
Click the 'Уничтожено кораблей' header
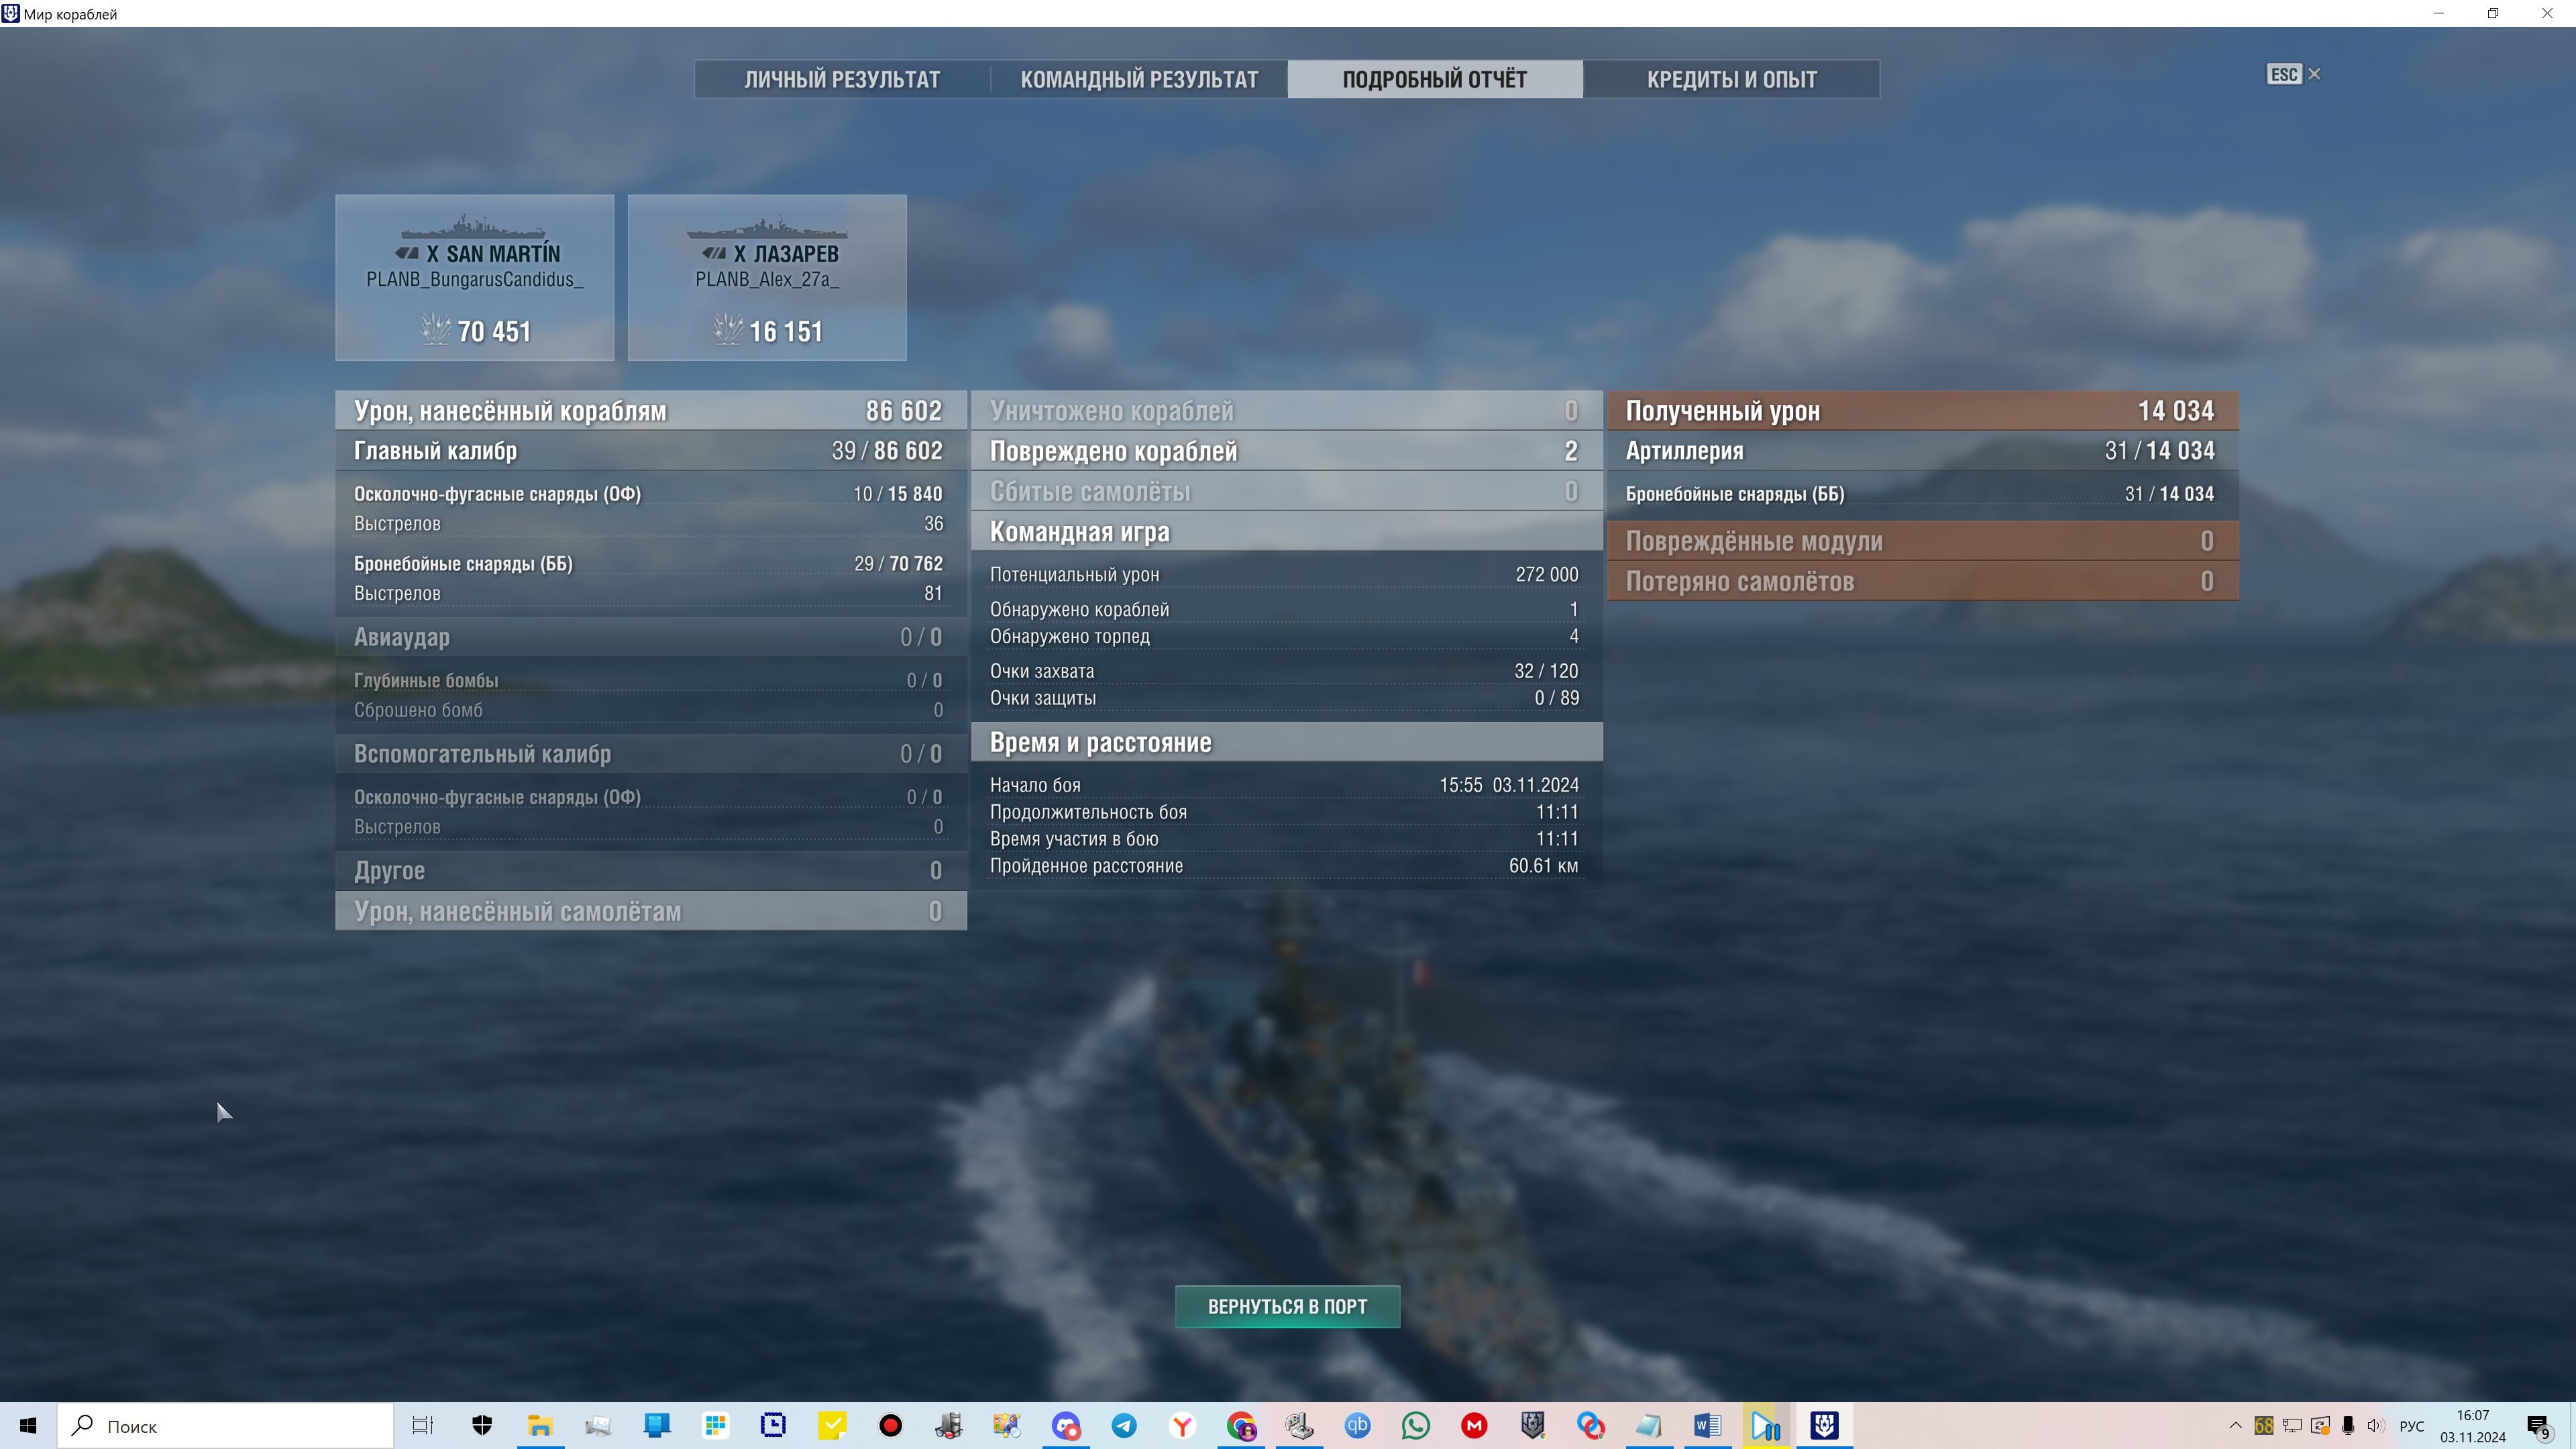1286,411
